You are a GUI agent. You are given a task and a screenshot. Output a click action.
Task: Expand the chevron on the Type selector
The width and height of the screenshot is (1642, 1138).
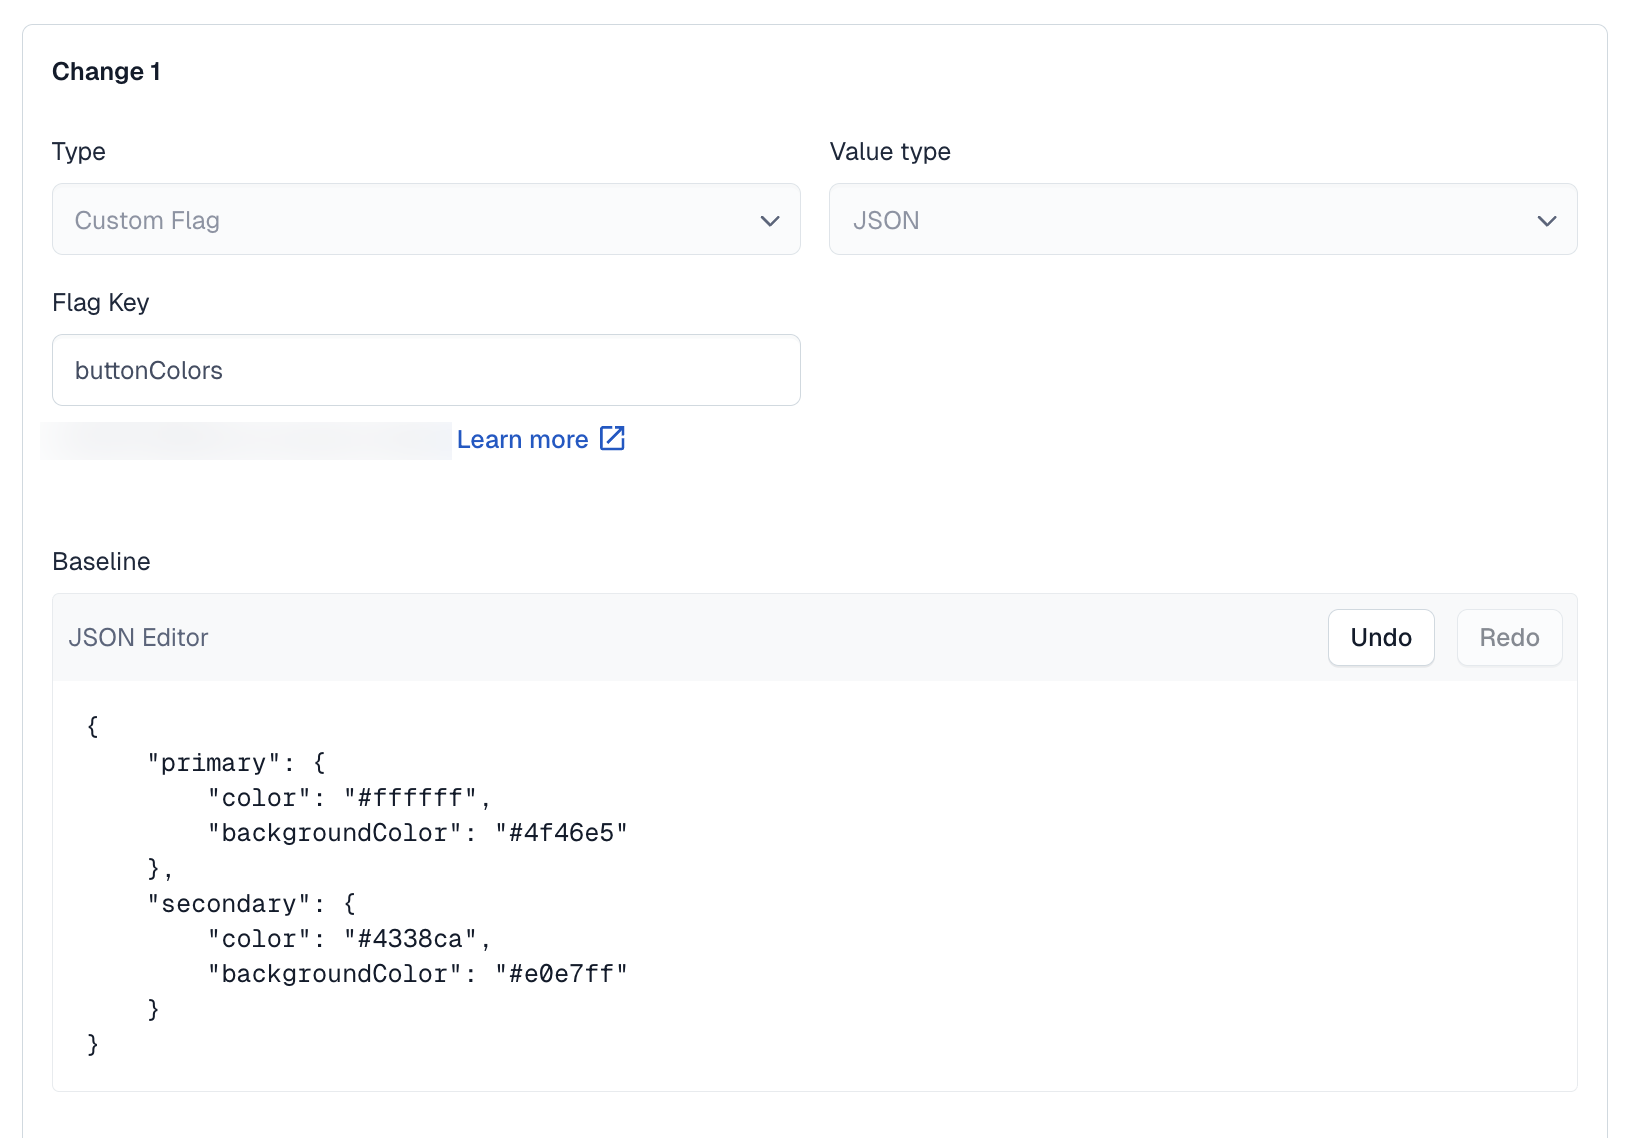pos(769,220)
